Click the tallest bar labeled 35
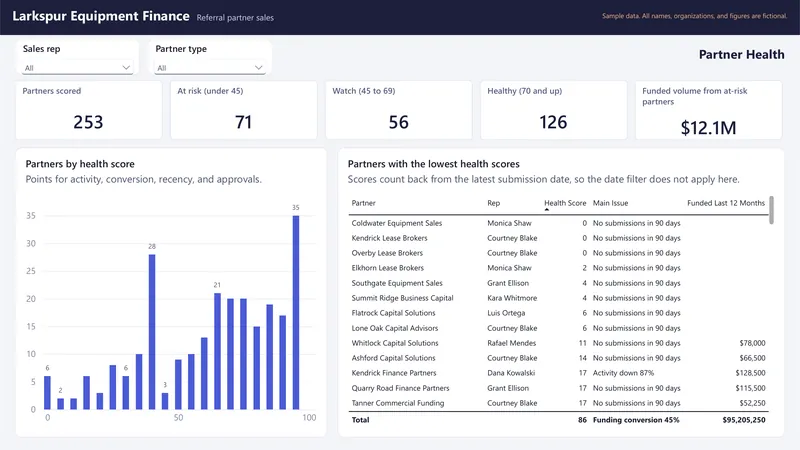Image resolution: width=800 pixels, height=450 pixels. coord(296,312)
